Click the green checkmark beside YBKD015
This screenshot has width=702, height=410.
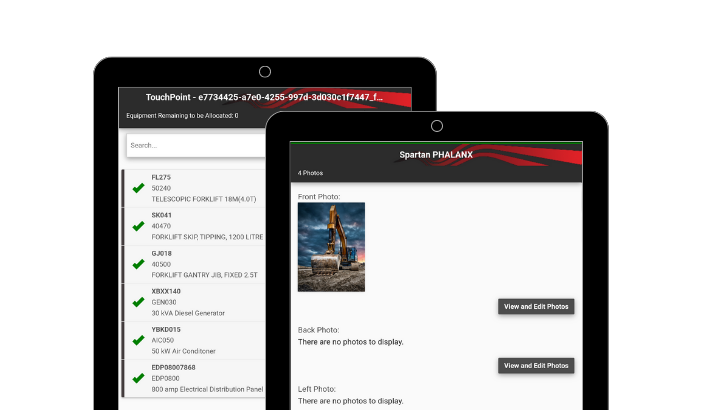point(138,340)
